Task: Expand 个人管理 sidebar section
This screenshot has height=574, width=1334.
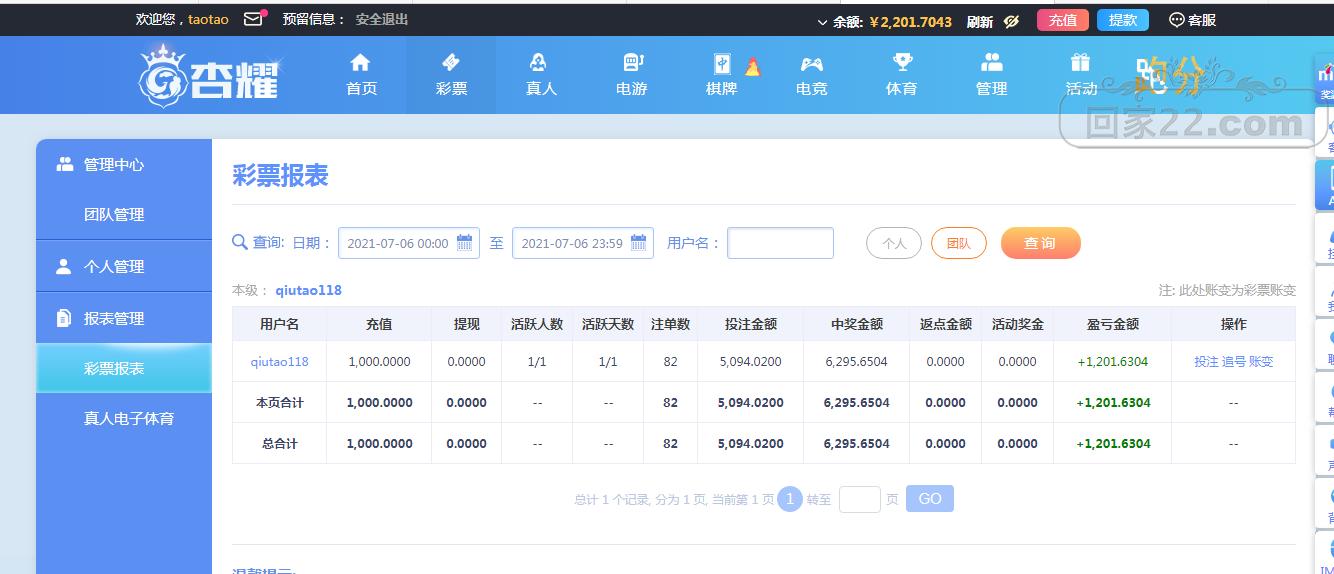Action: coord(124,267)
